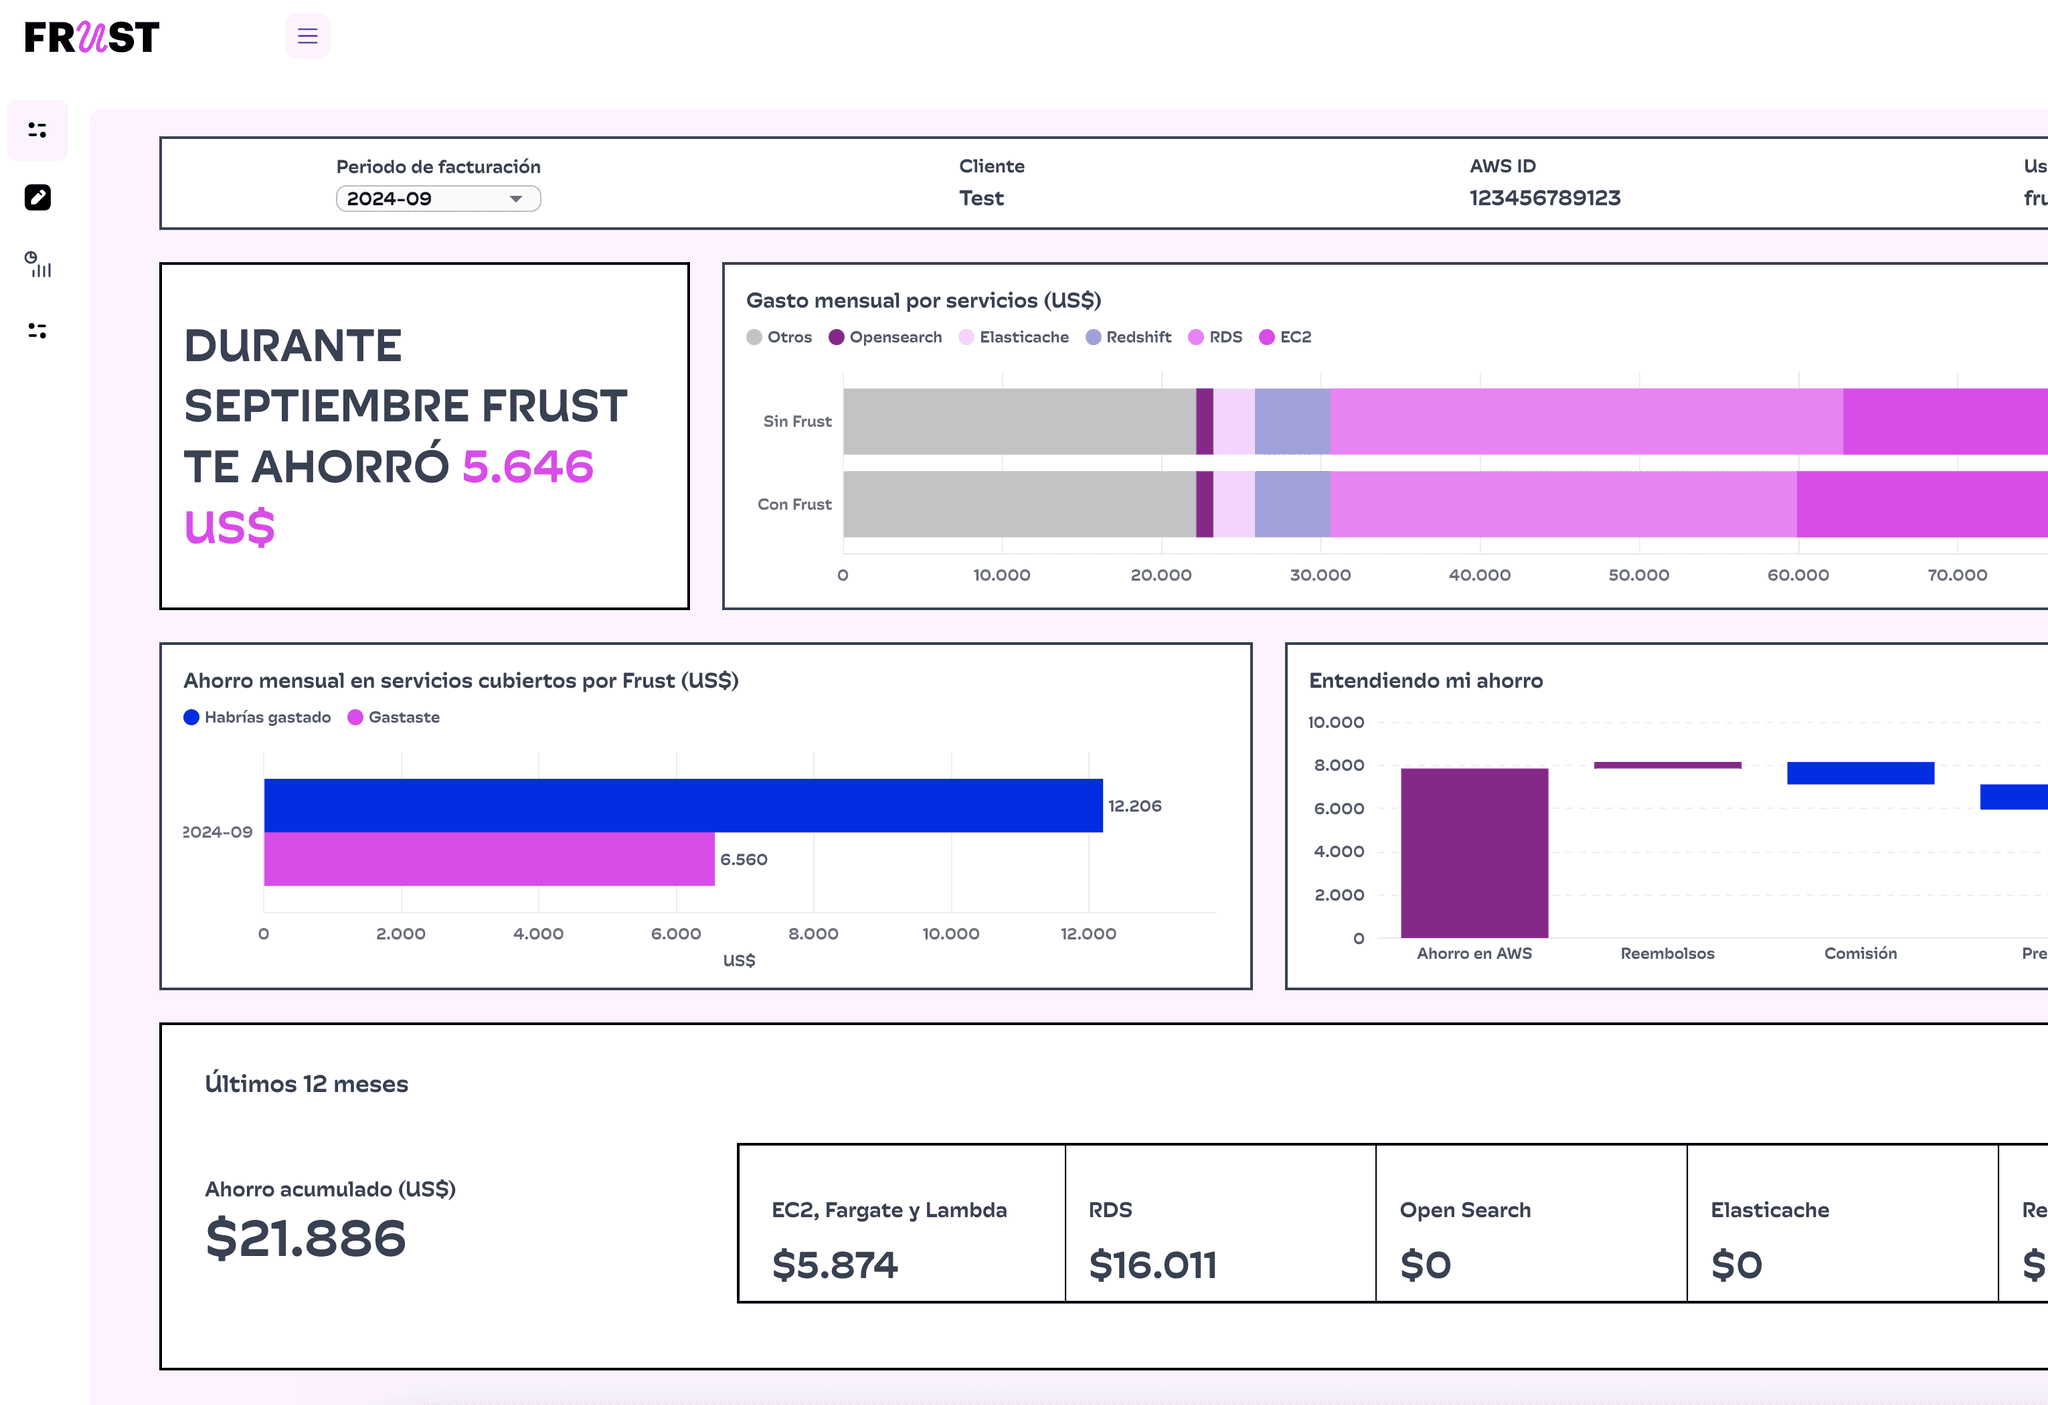Click the Reembolsos axis label
Image resolution: width=2048 pixels, height=1405 pixels.
[x=1667, y=953]
